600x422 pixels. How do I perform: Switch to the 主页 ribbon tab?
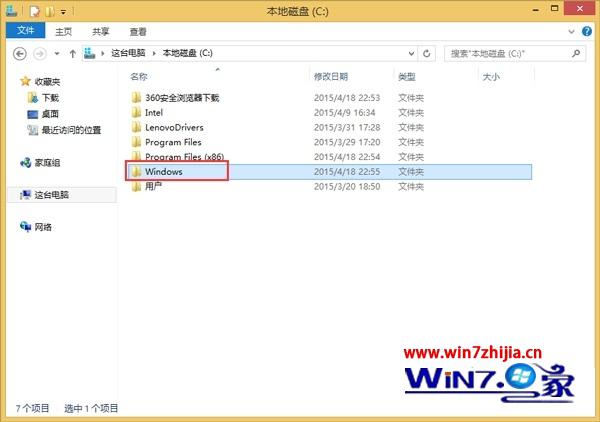click(x=64, y=32)
